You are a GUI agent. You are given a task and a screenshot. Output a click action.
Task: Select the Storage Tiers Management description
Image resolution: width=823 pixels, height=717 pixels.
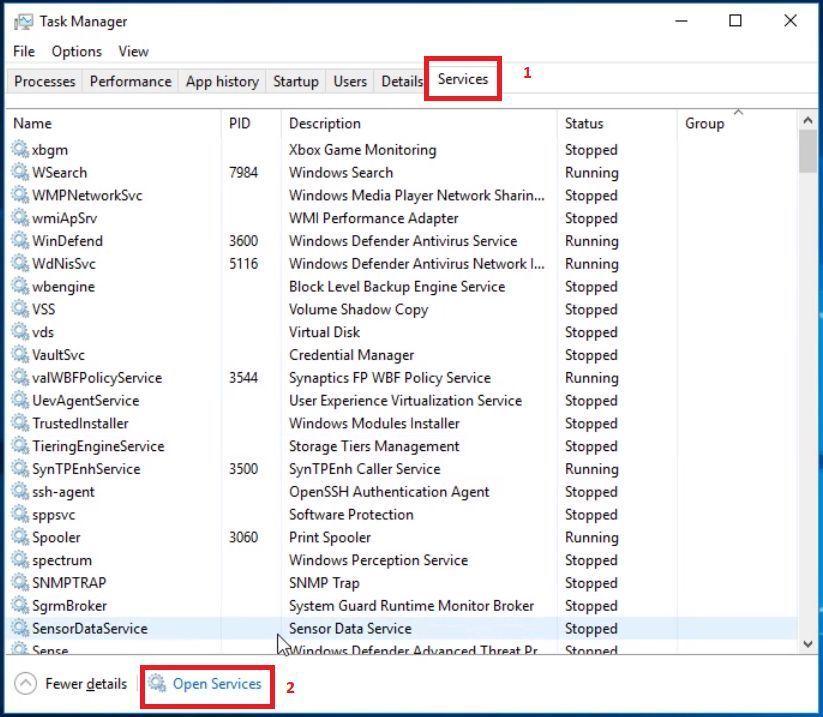[x=374, y=446]
